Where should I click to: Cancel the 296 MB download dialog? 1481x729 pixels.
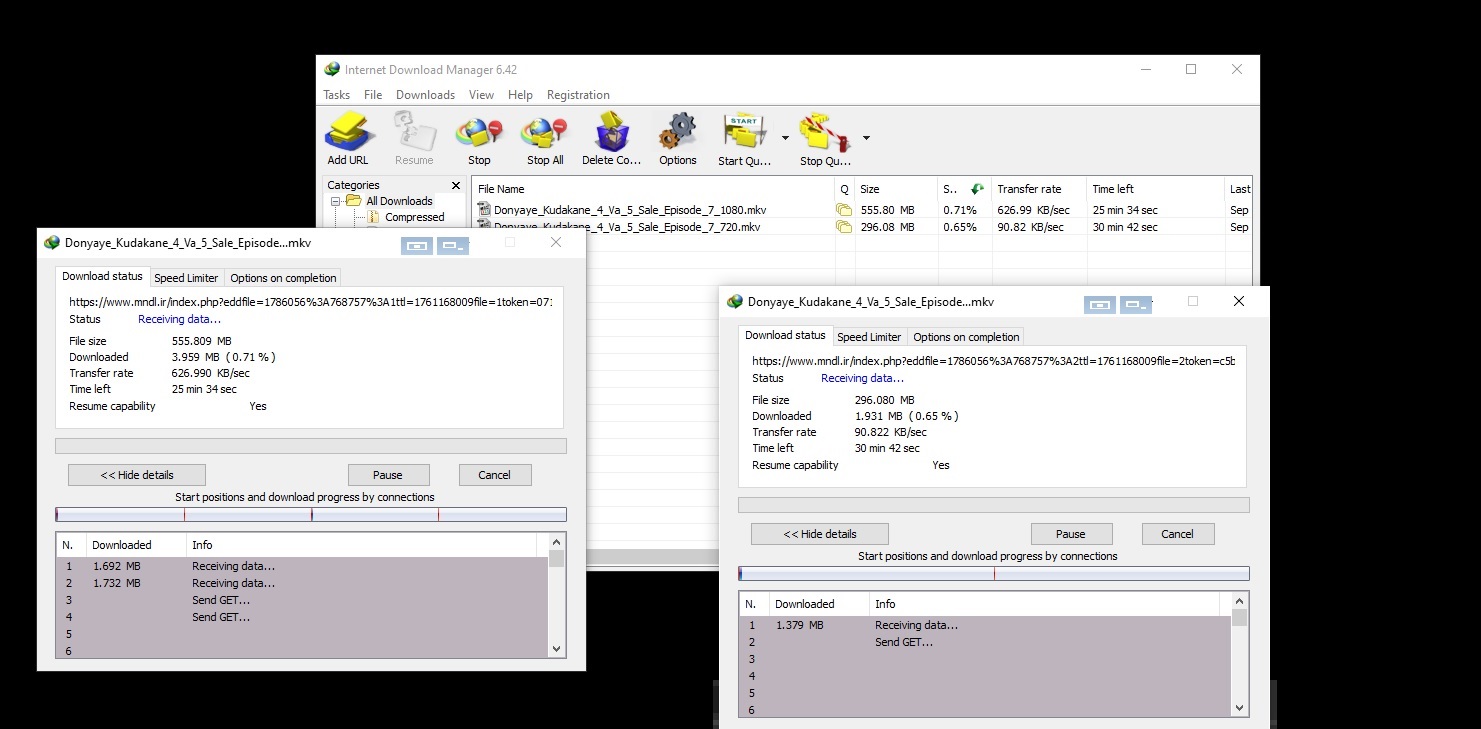click(1177, 534)
